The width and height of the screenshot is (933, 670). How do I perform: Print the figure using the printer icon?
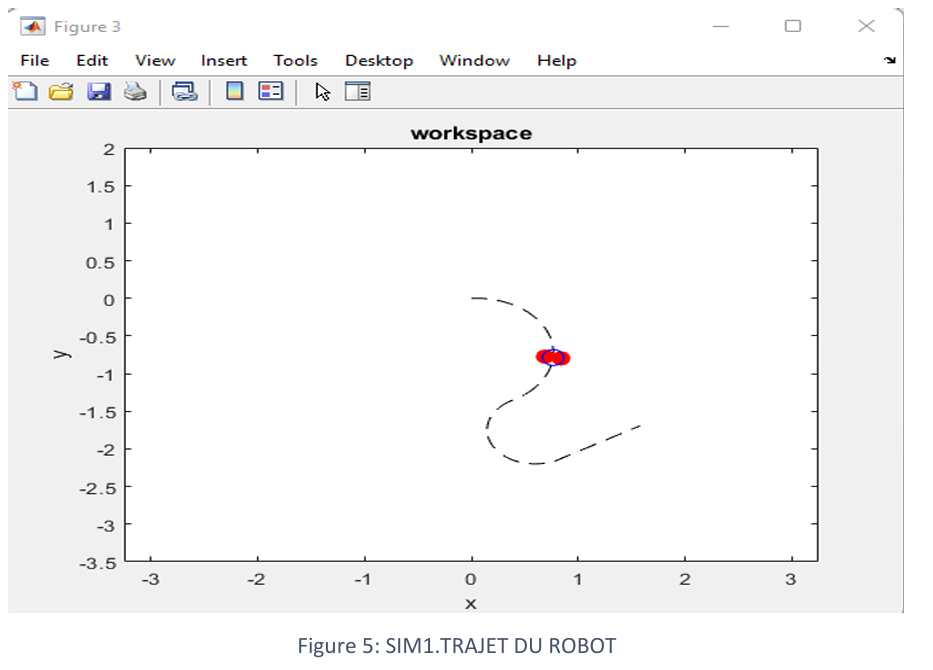tap(135, 92)
